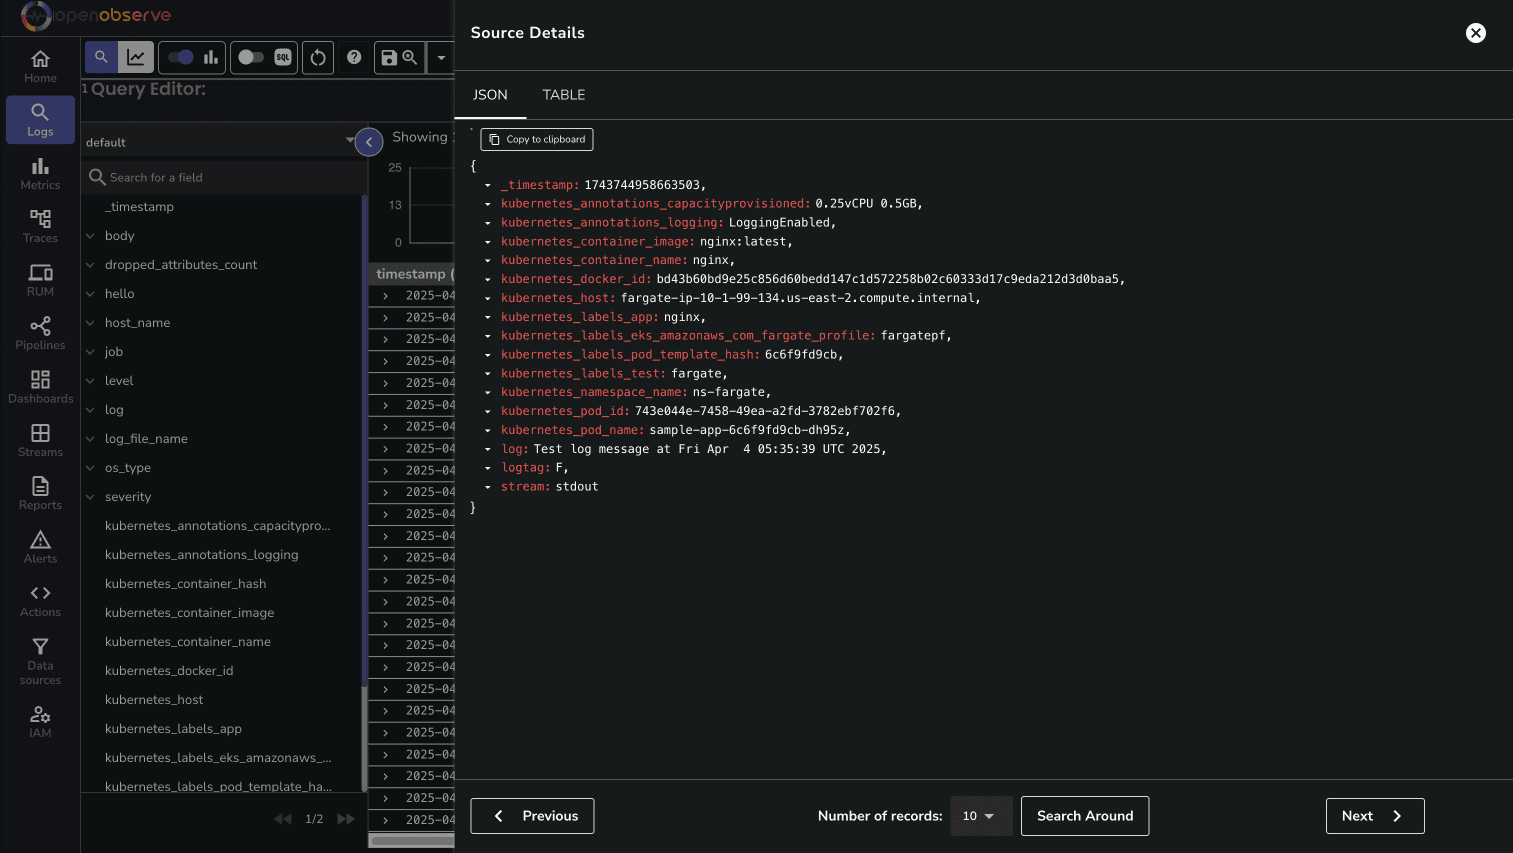The width and height of the screenshot is (1513, 853).
Task: Click the Search for a field input
Action: pos(230,177)
